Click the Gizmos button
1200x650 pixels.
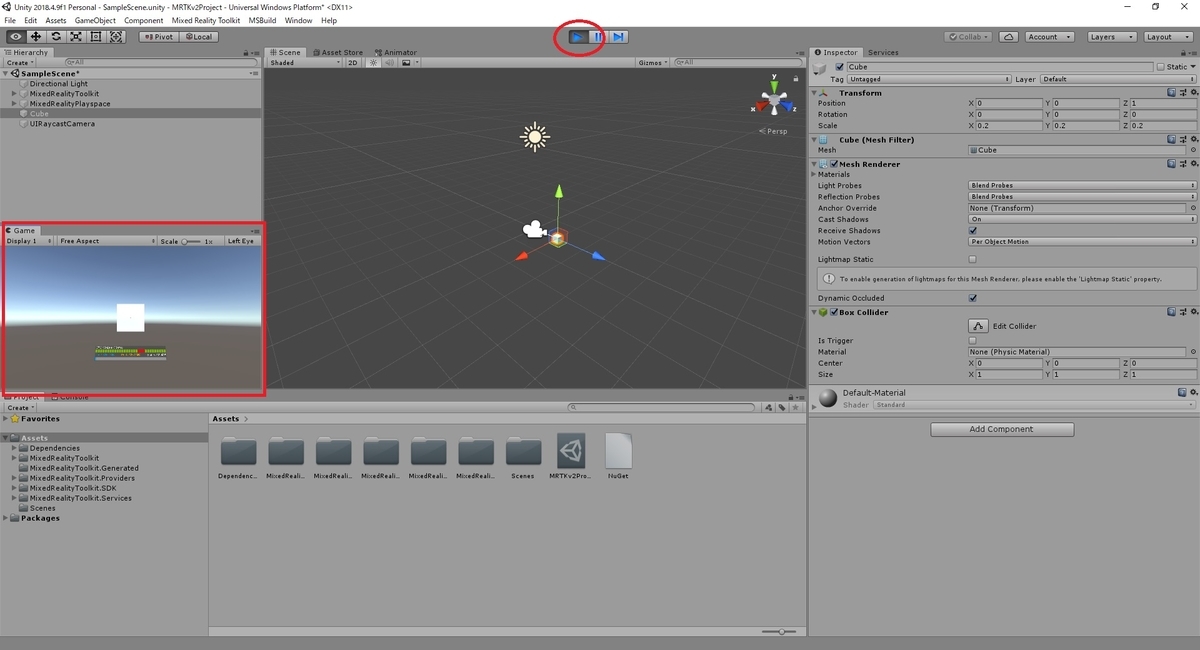click(652, 62)
